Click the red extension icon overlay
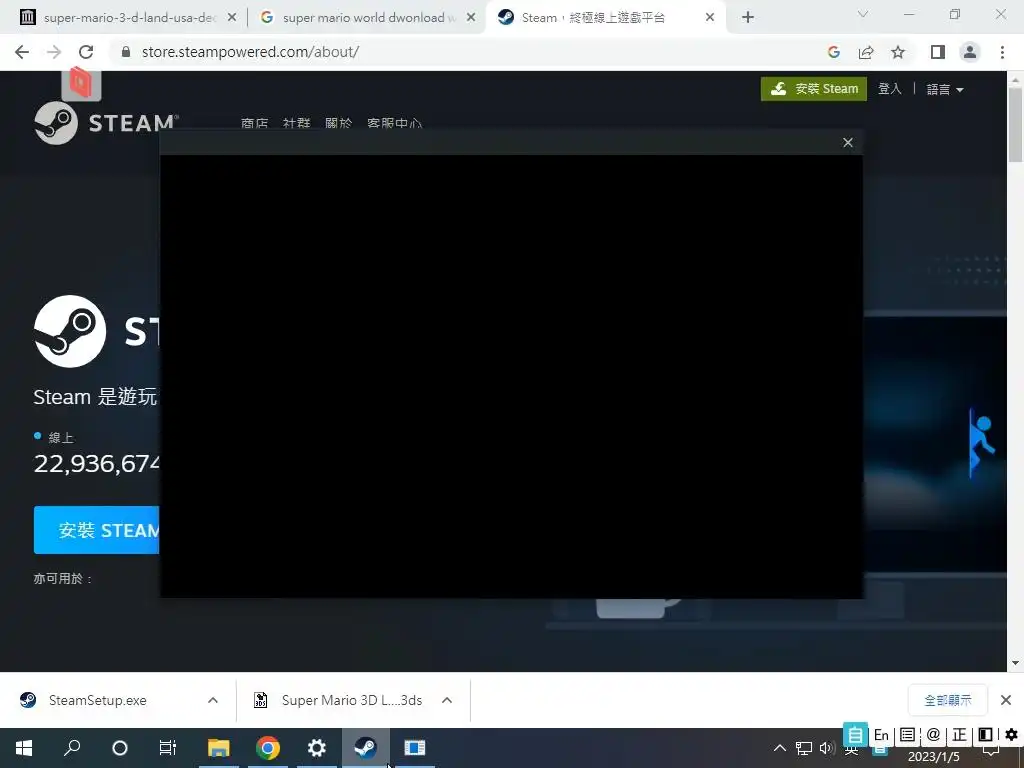 [x=81, y=83]
